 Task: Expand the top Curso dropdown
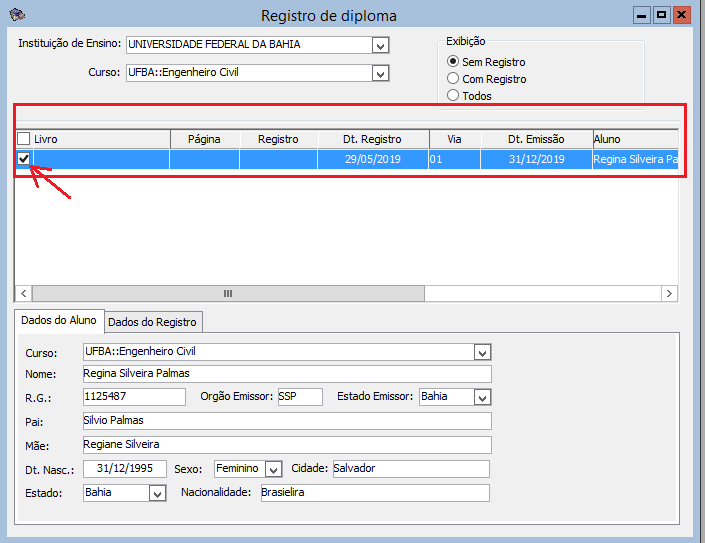(380, 73)
